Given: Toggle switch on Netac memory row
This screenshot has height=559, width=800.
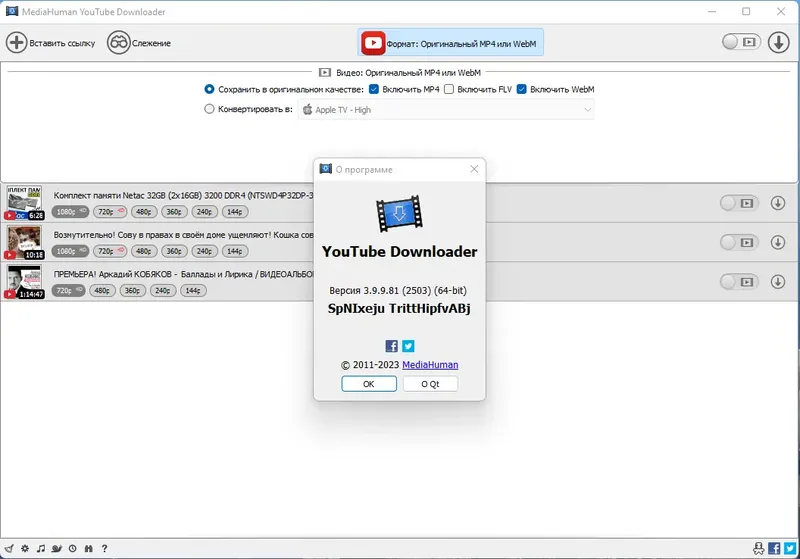Looking at the screenshot, I should pyautogui.click(x=739, y=203).
